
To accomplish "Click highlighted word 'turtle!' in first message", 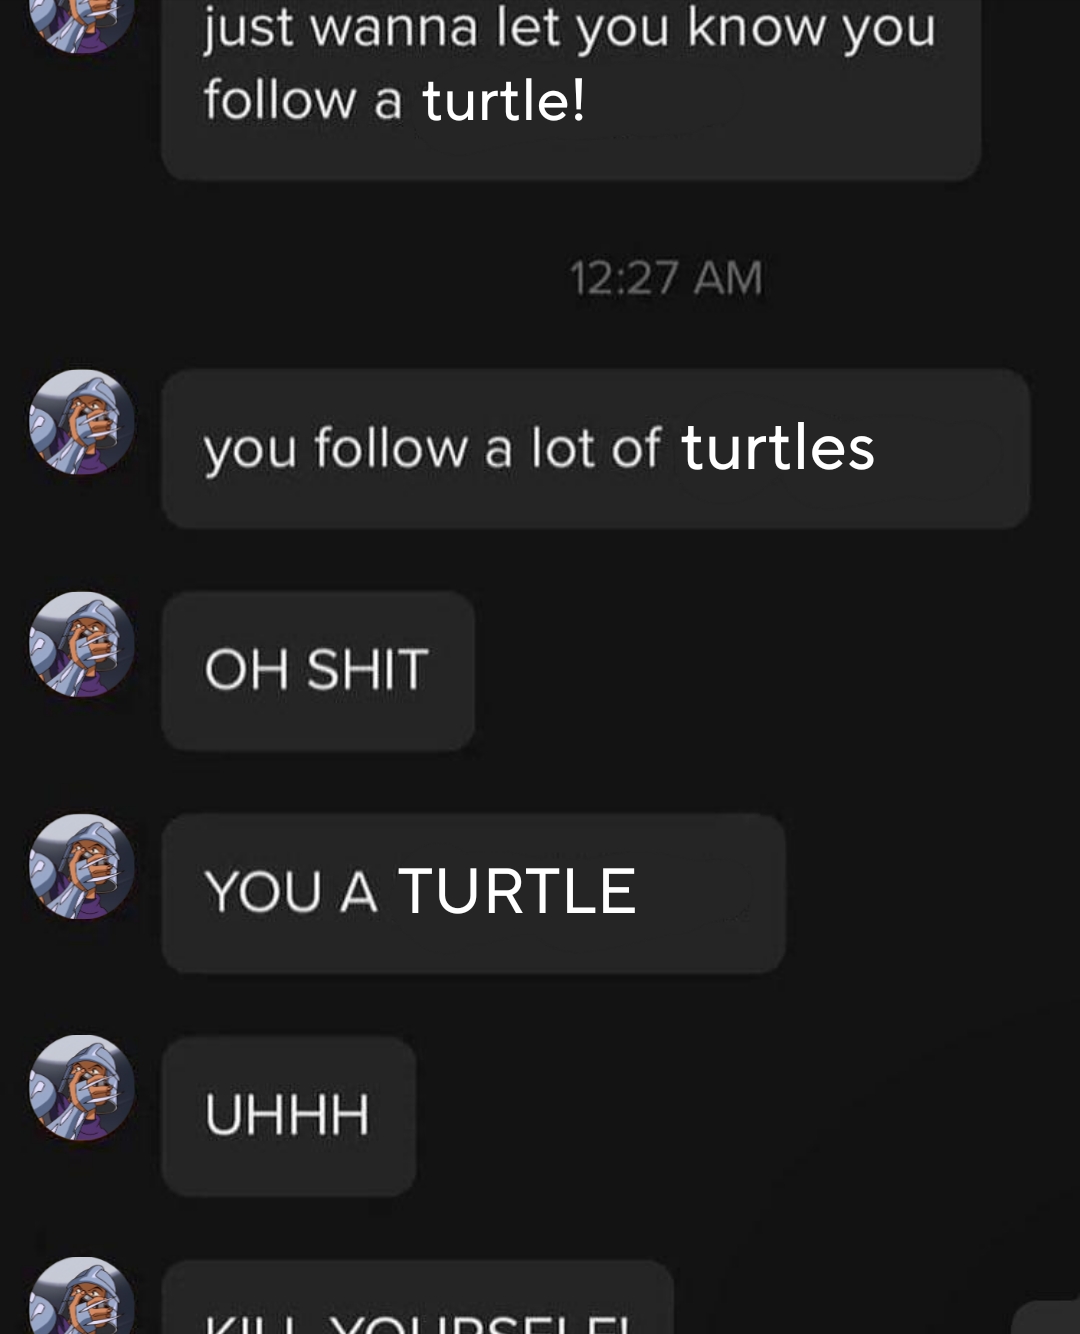I will [x=503, y=101].
